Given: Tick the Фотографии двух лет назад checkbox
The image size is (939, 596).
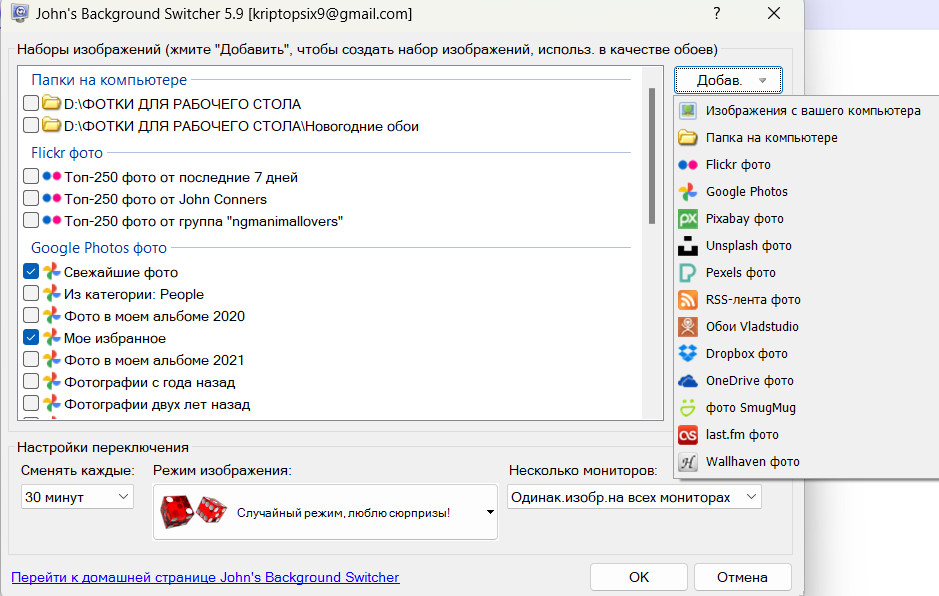Looking at the screenshot, I should click(x=31, y=404).
